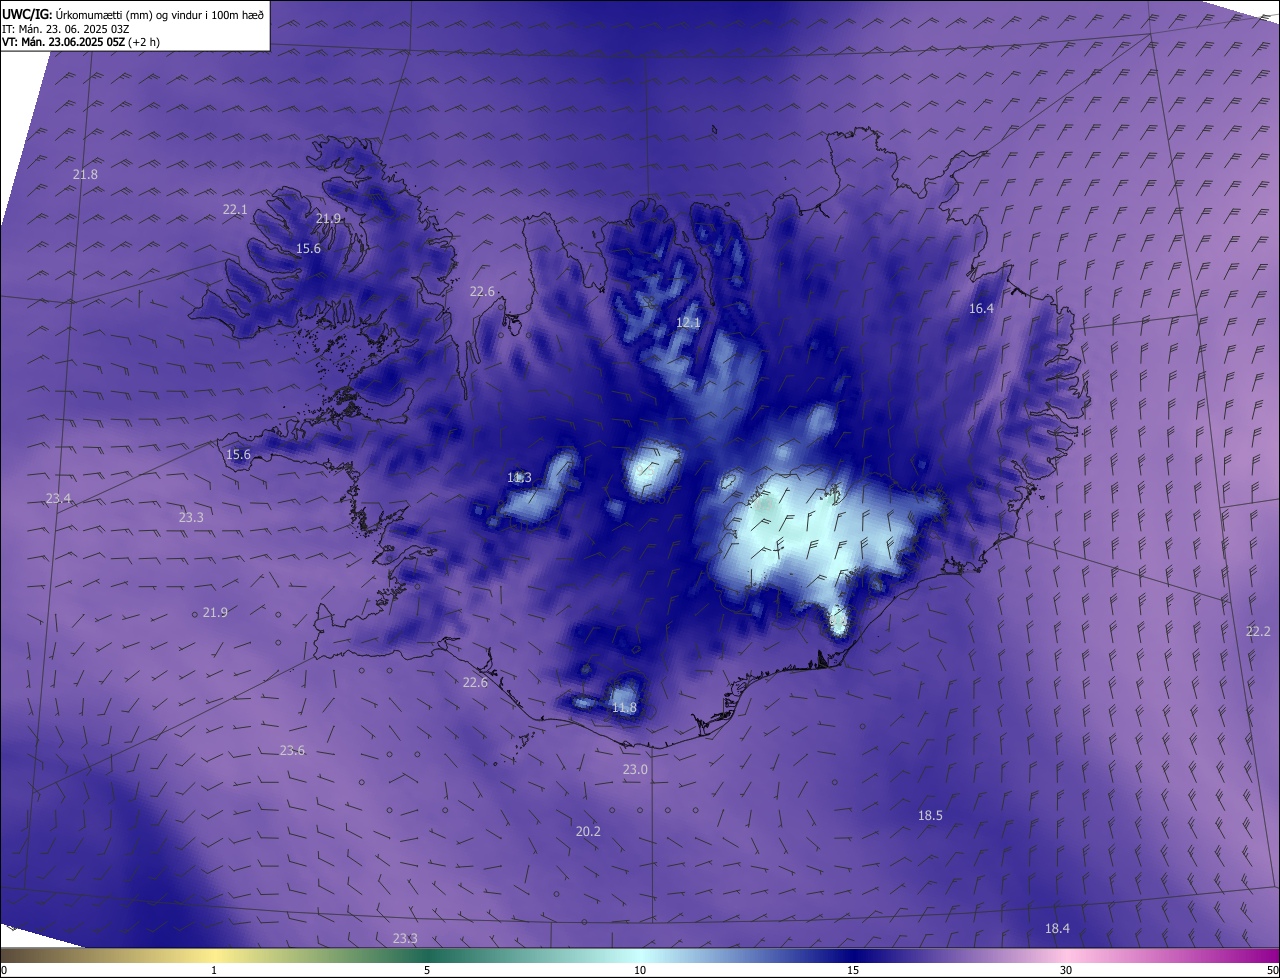
Task: Click the 16.4 value label
Action: (982, 309)
